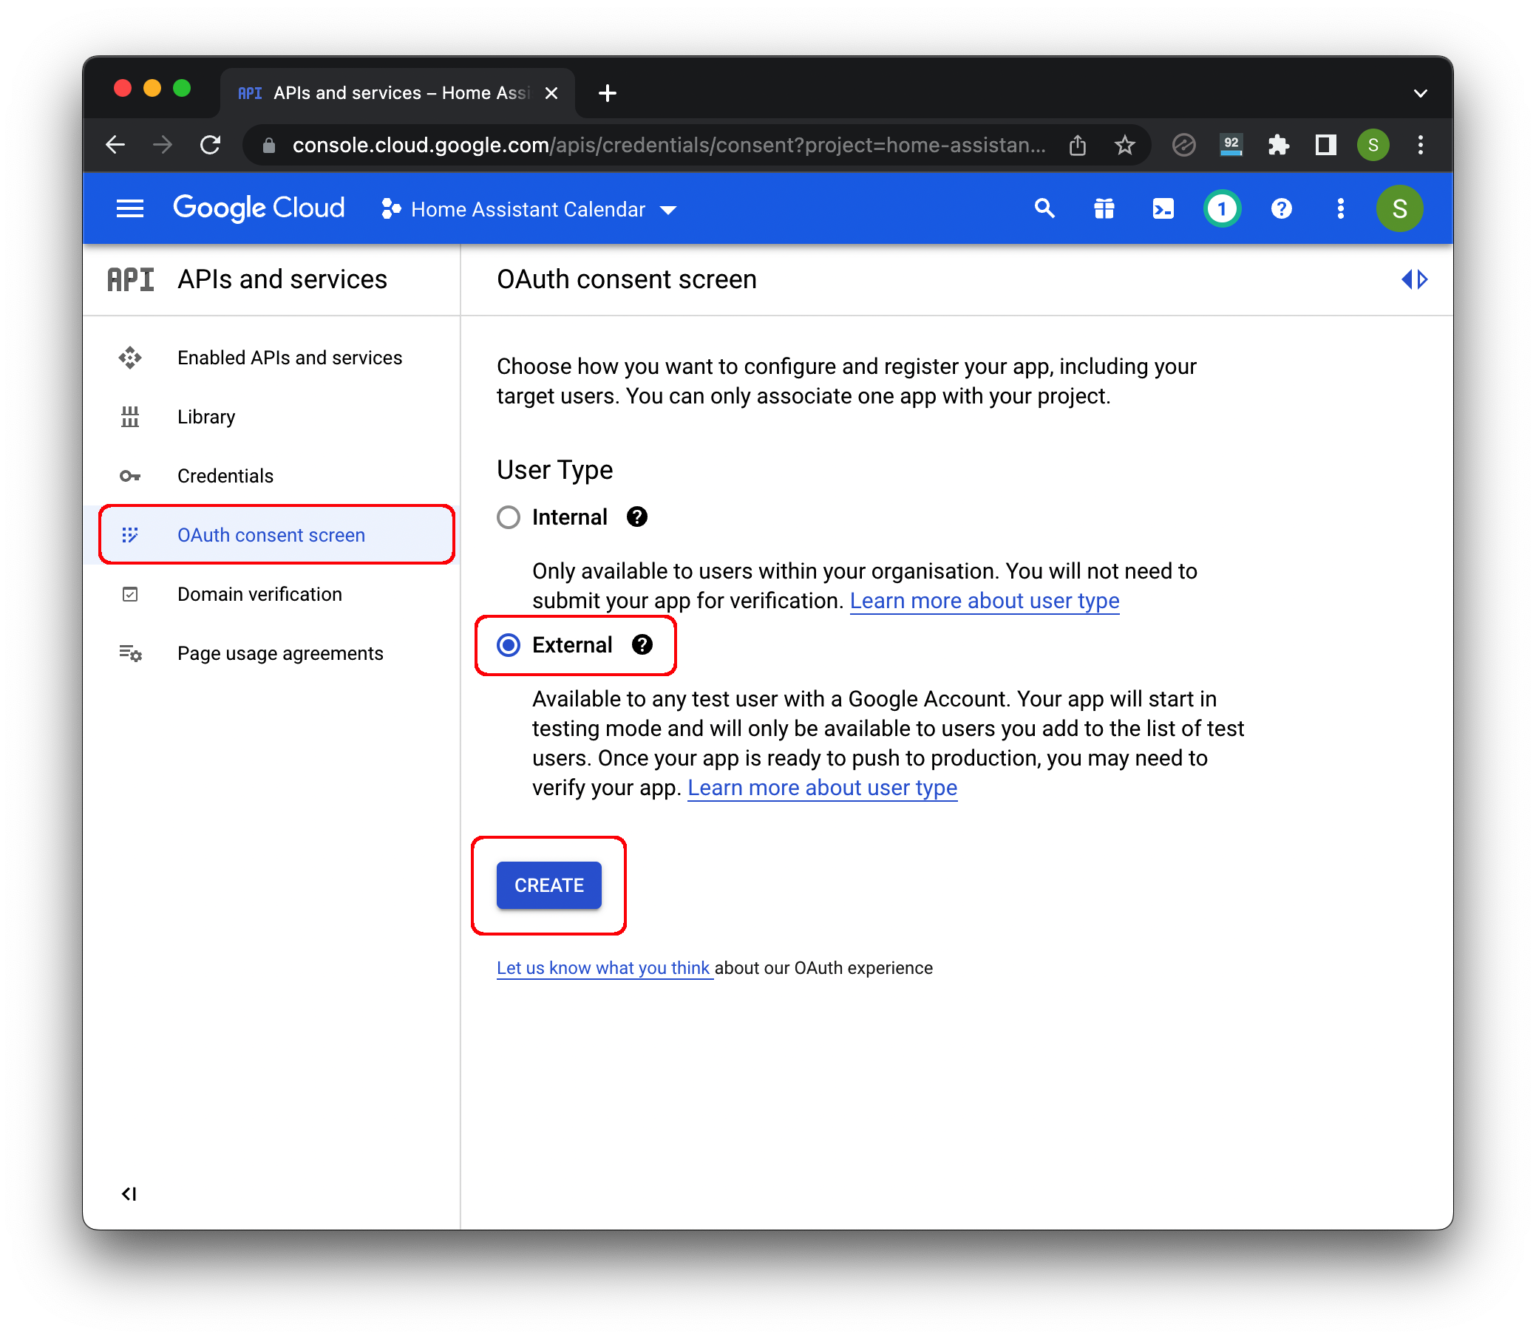Open the 'Learn more about user type' link
The width and height of the screenshot is (1536, 1339).
coord(984,600)
